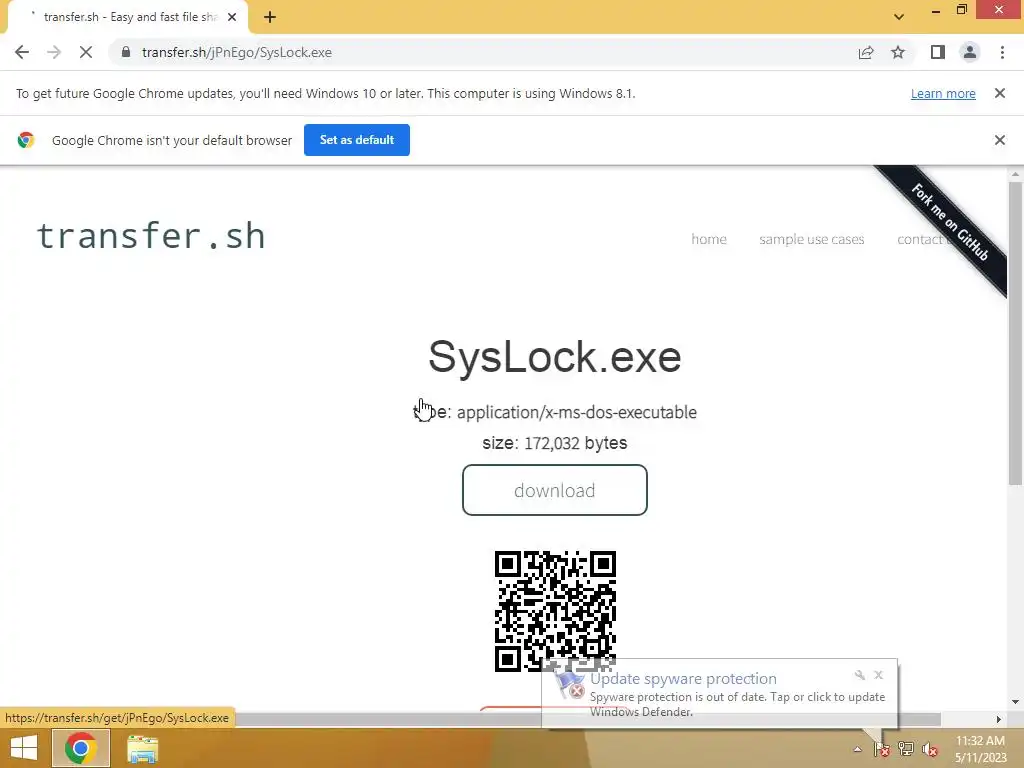Open Update spyware protection notification
The height and width of the screenshot is (768, 1024).
coord(718,694)
